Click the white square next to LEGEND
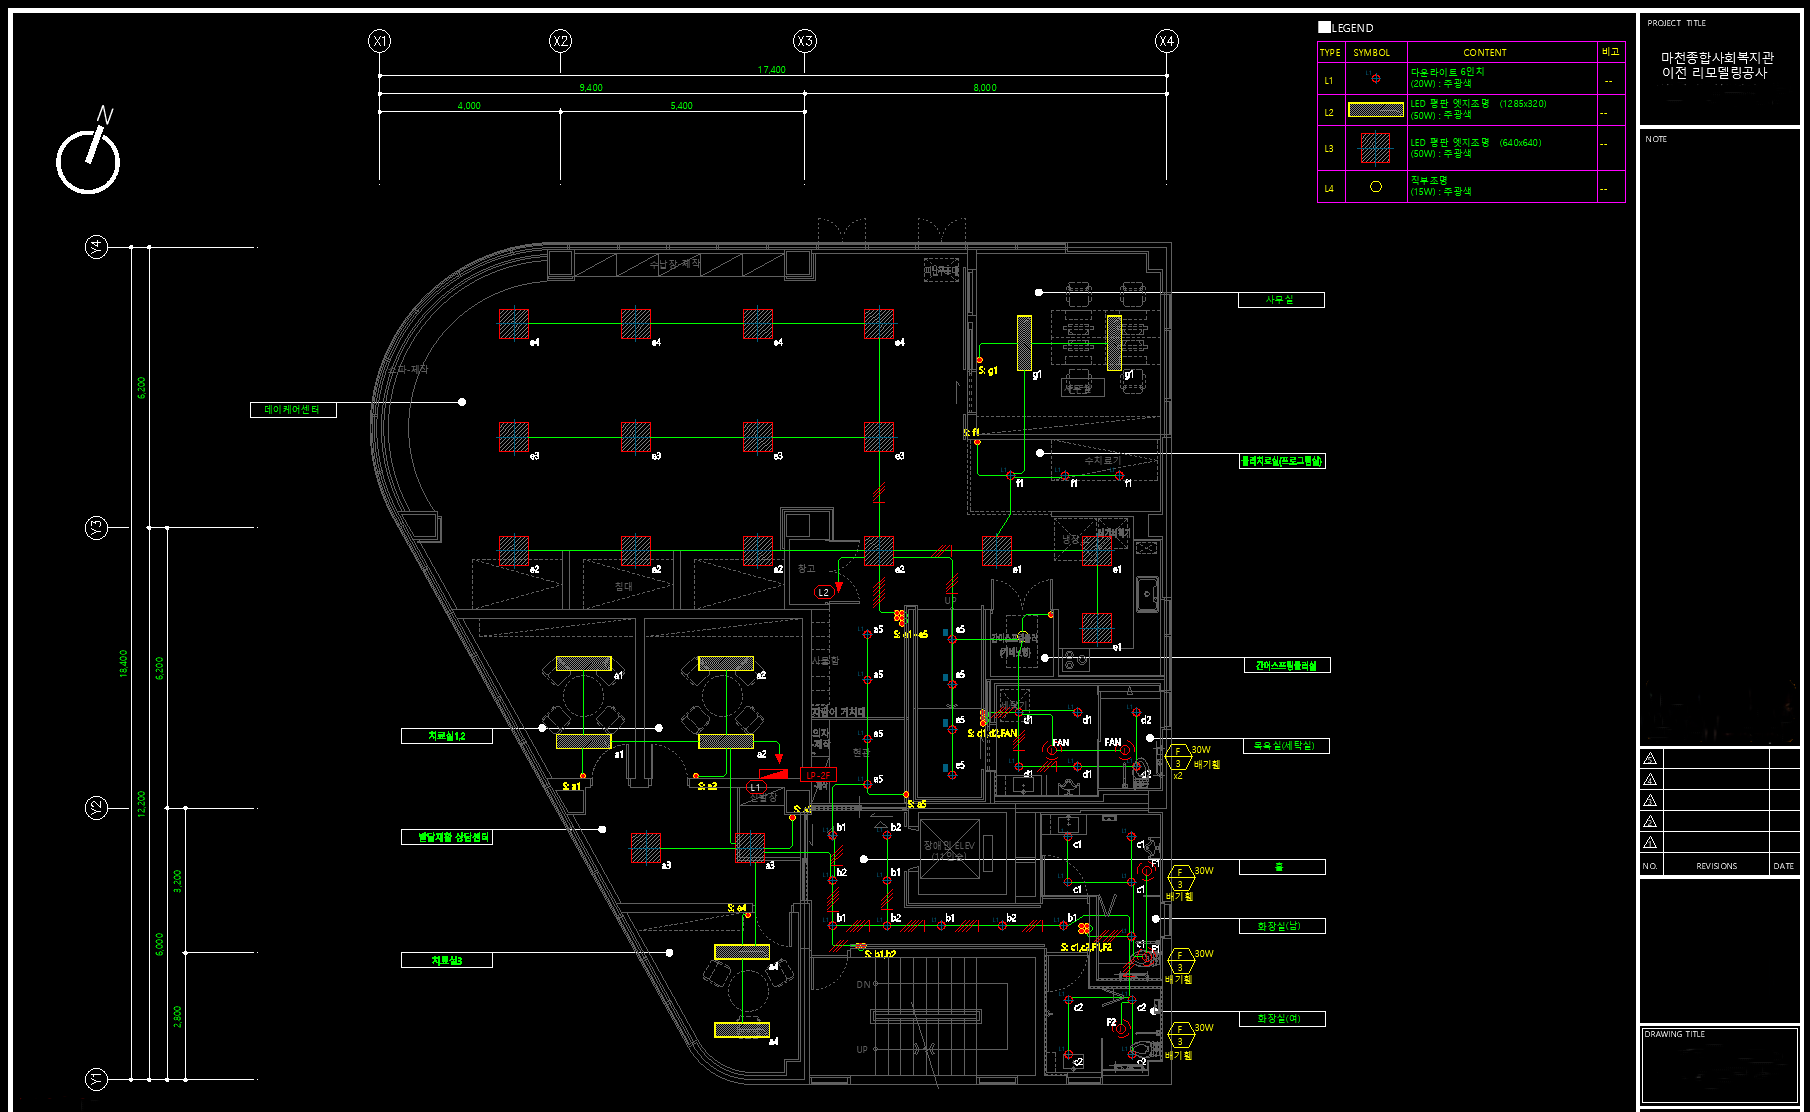 click(x=1324, y=27)
